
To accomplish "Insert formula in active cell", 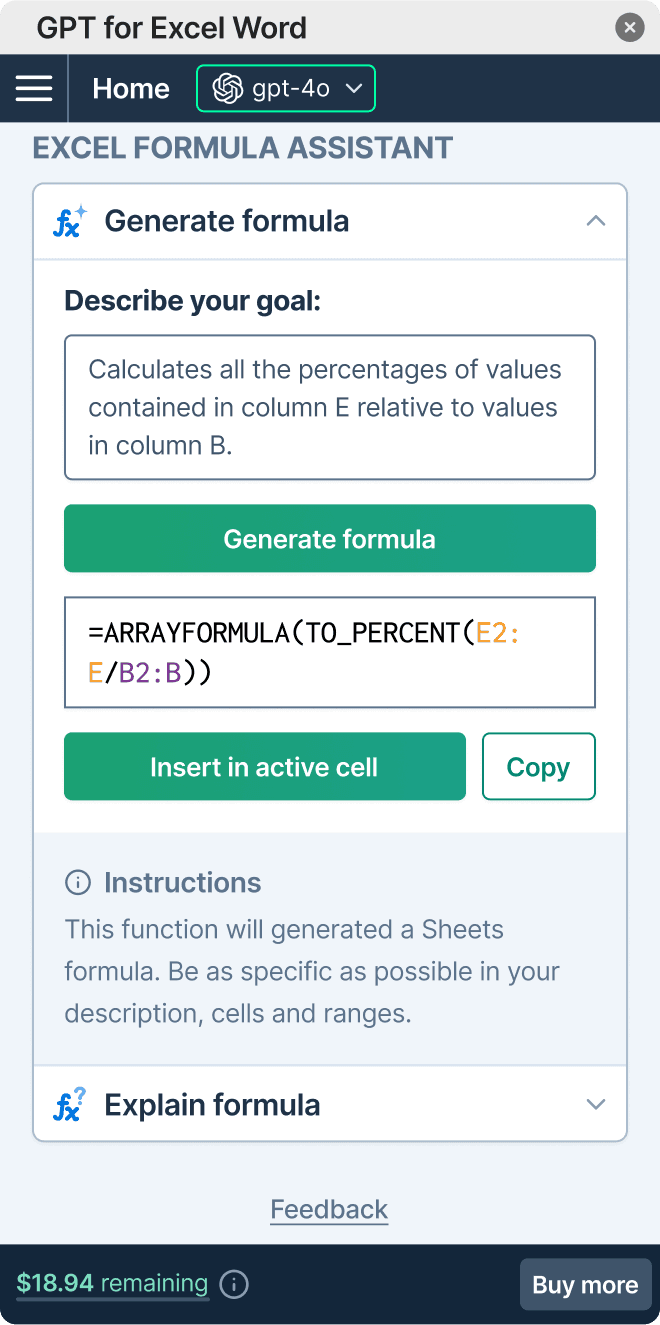I will point(265,767).
